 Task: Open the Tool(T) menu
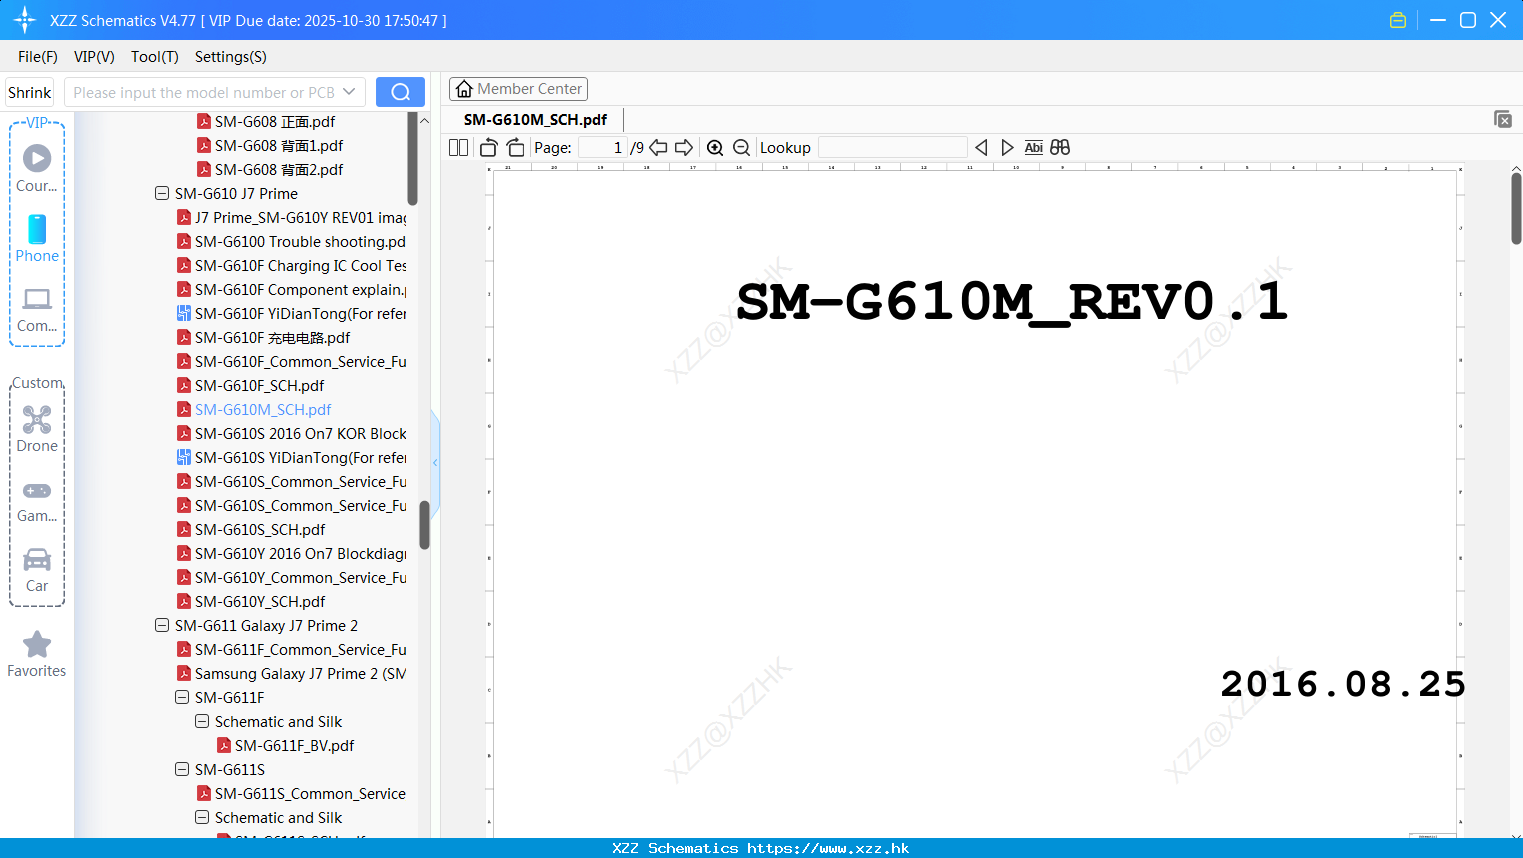click(155, 57)
